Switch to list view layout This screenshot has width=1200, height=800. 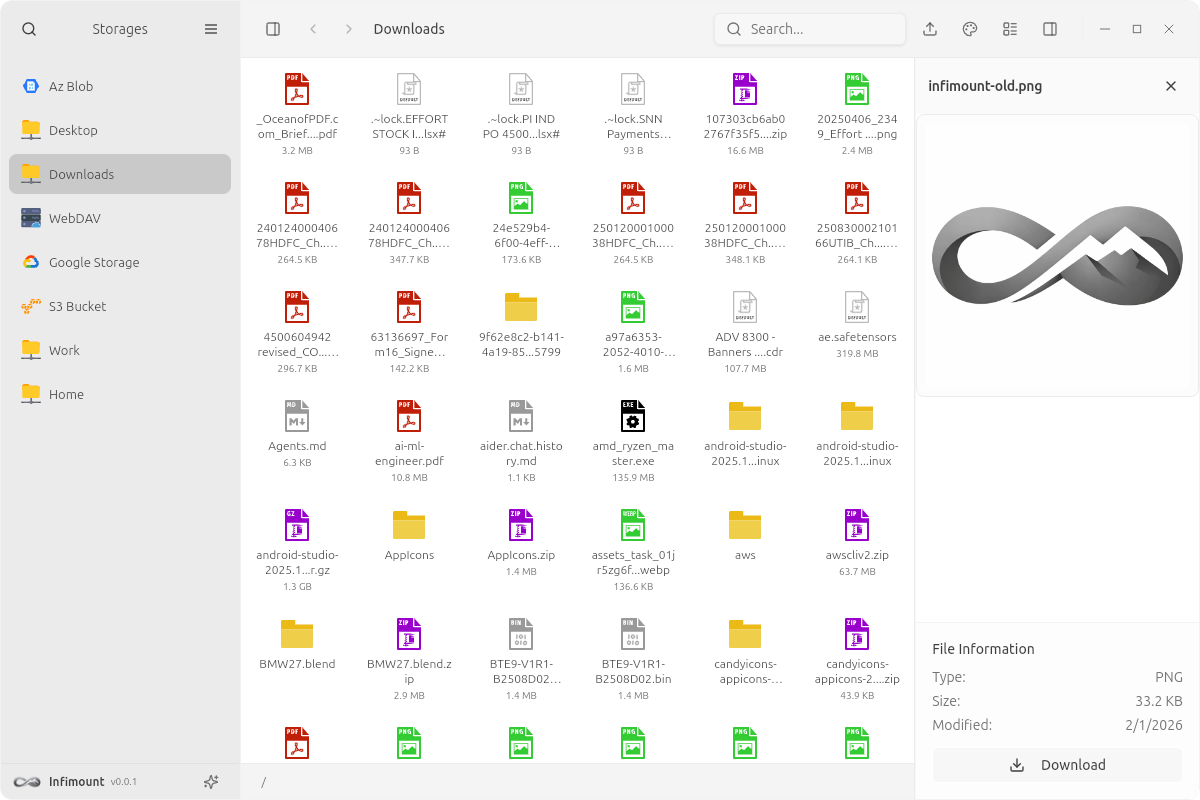(x=1009, y=29)
